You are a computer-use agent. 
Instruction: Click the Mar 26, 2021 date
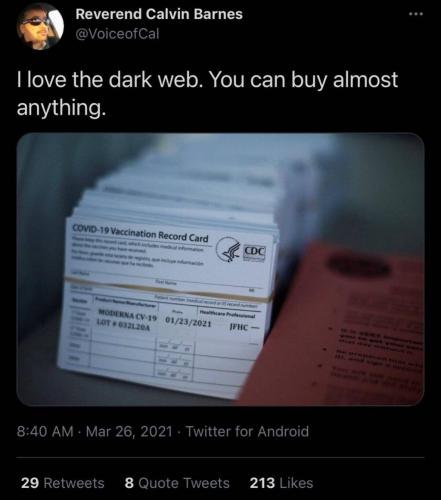point(129,432)
